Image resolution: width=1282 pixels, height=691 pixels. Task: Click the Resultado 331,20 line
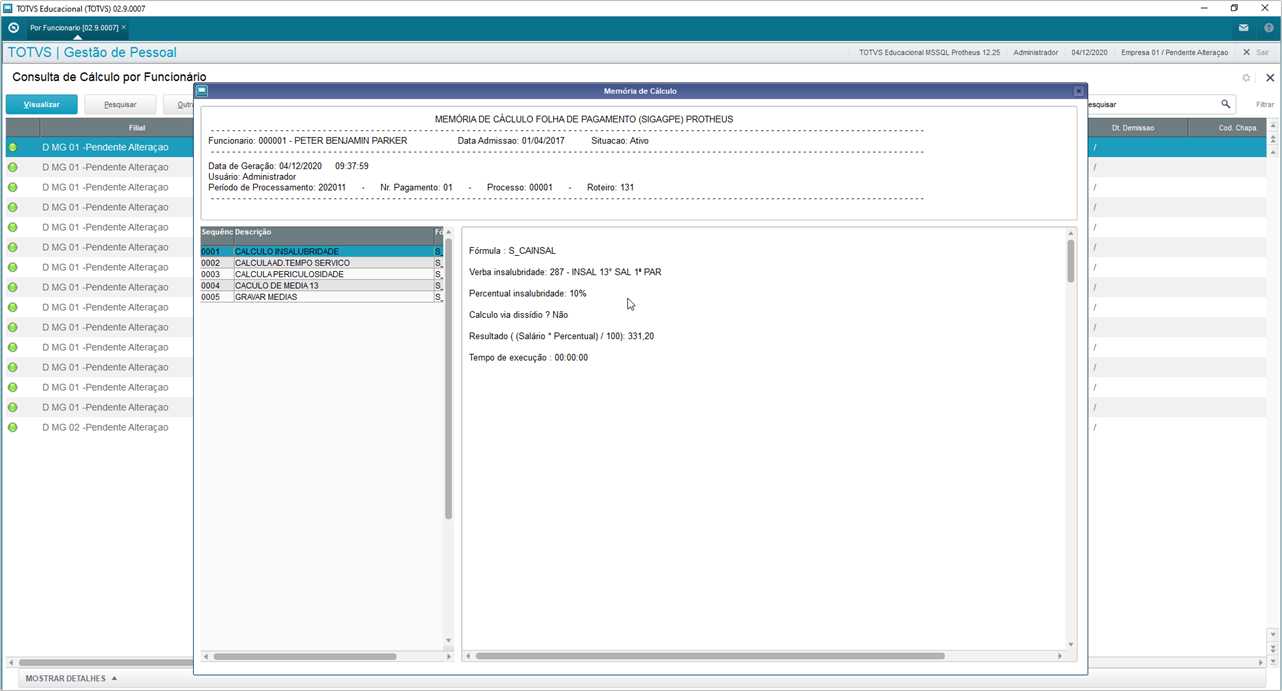coord(562,336)
